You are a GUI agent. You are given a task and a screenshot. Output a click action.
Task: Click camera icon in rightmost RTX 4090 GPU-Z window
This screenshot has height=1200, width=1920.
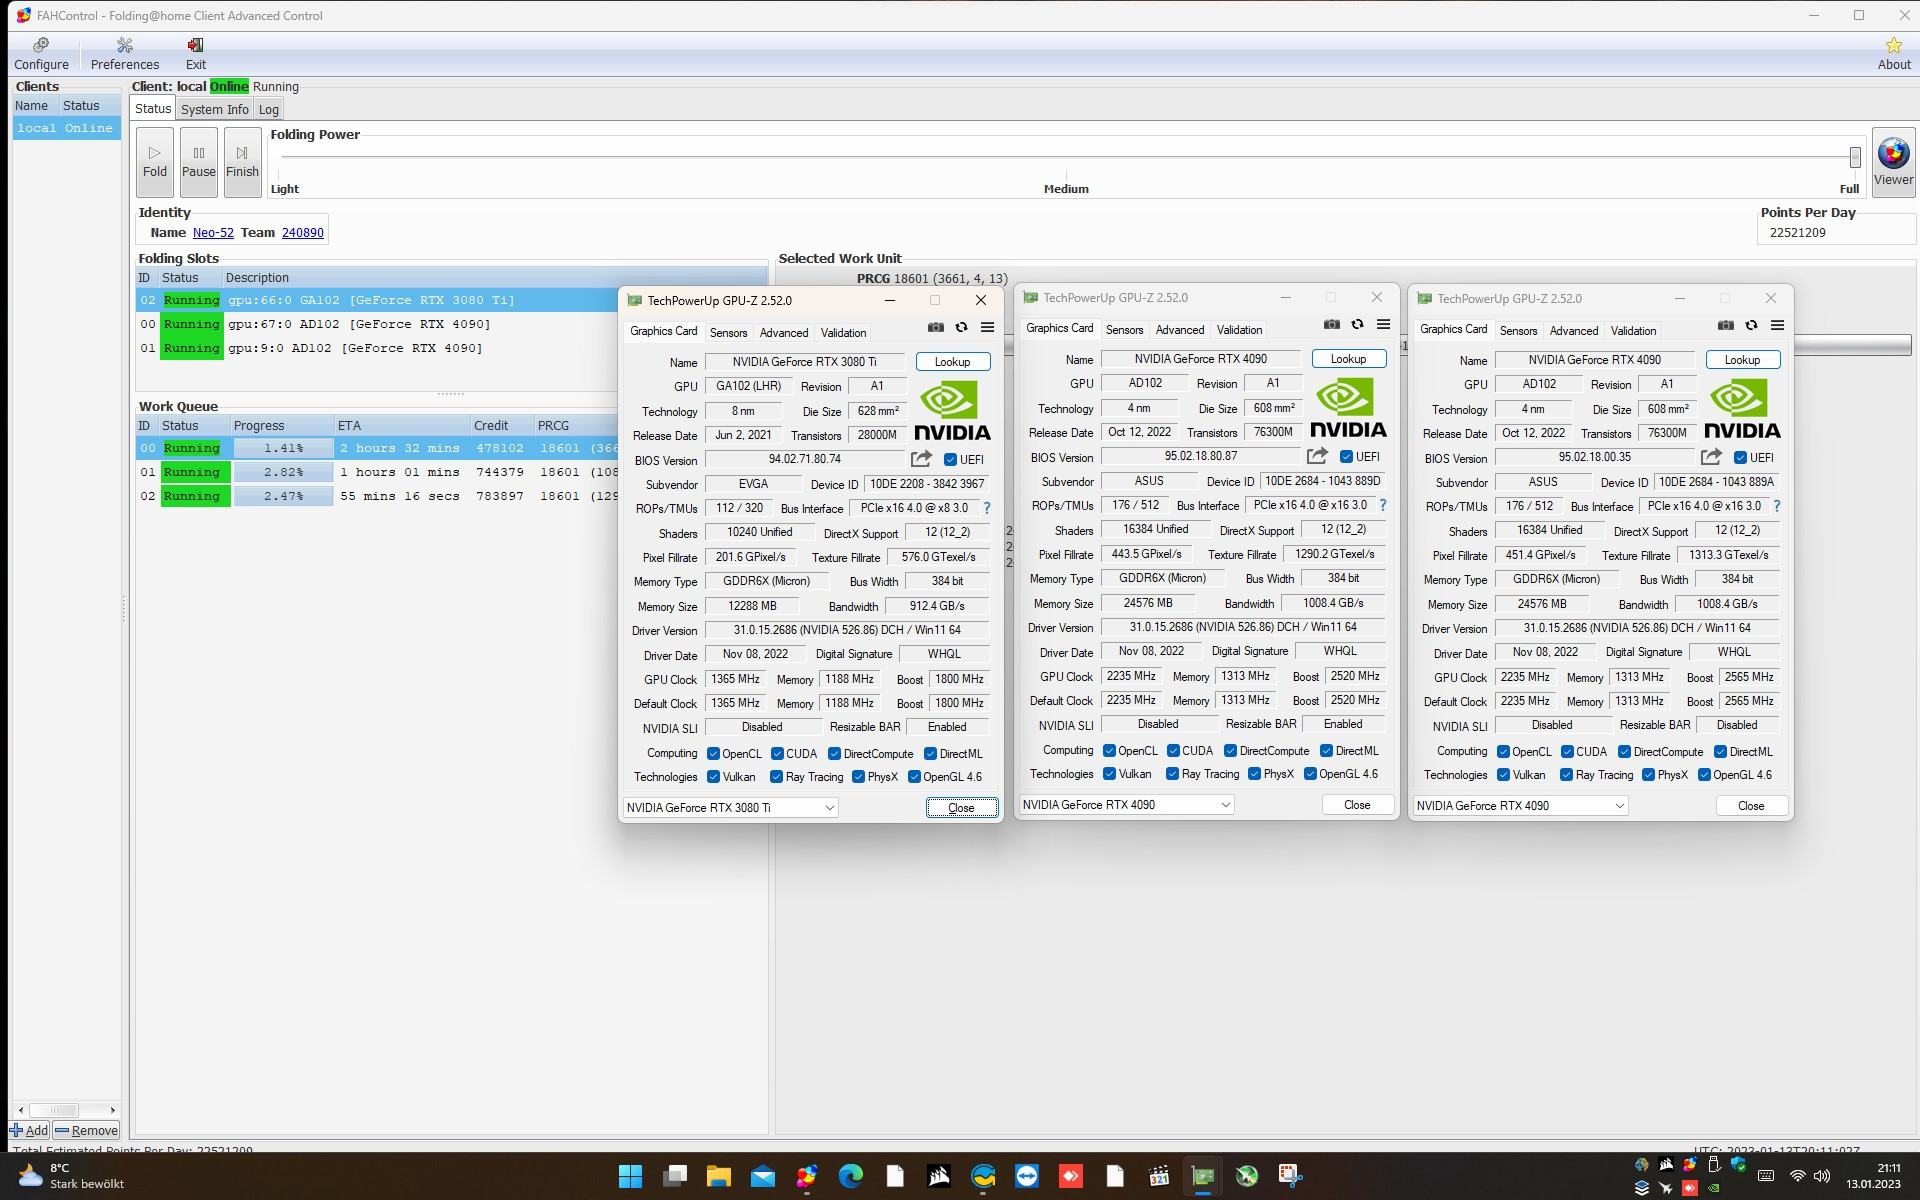coord(1725,325)
